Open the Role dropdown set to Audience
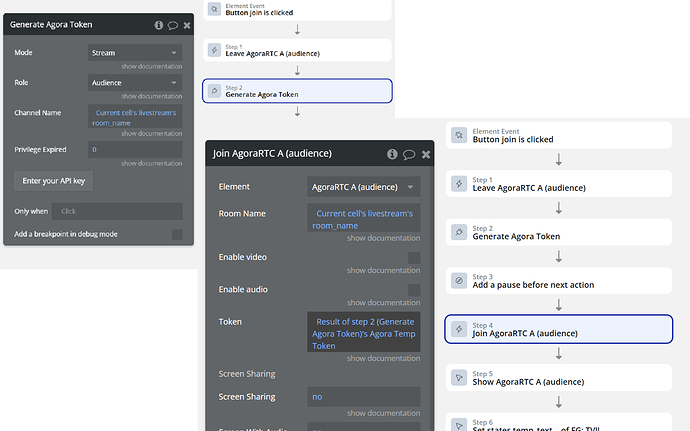The width and height of the screenshot is (690, 431). pos(135,83)
